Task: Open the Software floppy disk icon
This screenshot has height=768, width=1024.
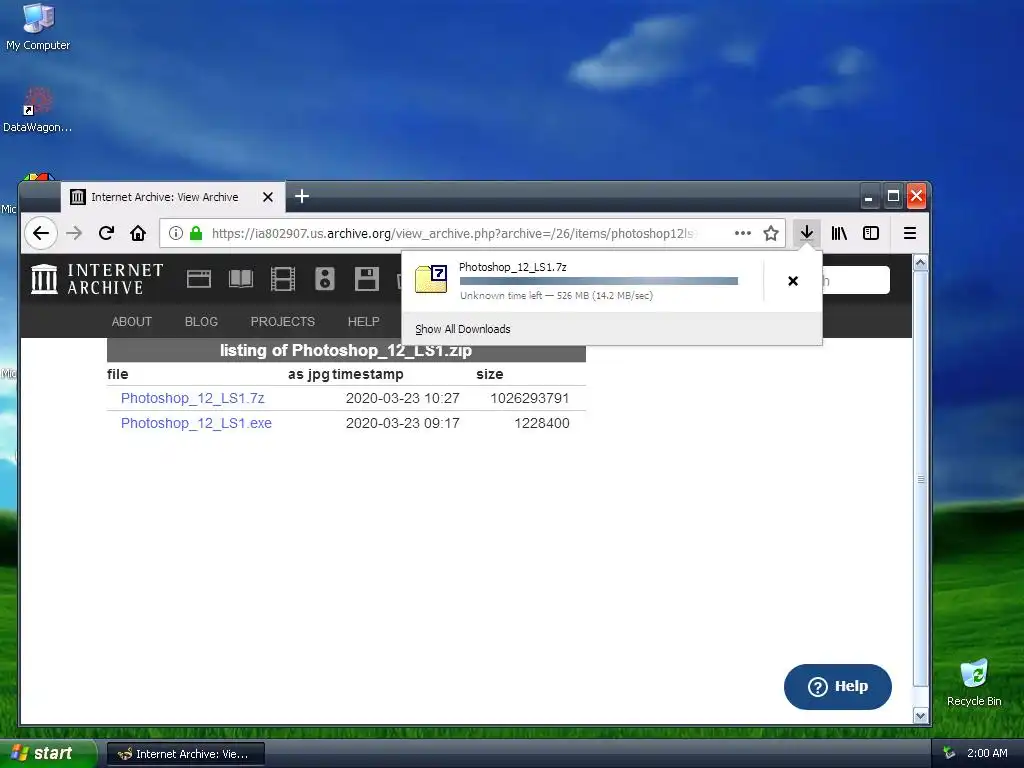Action: click(x=366, y=280)
